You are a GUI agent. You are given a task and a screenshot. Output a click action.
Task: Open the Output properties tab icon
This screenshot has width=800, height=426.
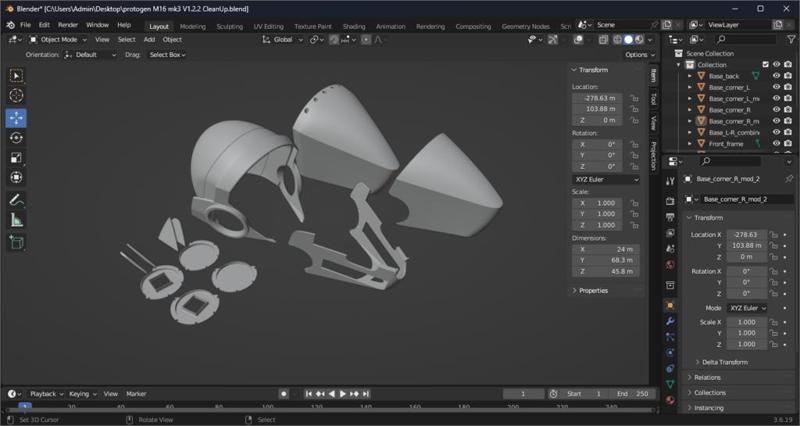tap(670, 217)
